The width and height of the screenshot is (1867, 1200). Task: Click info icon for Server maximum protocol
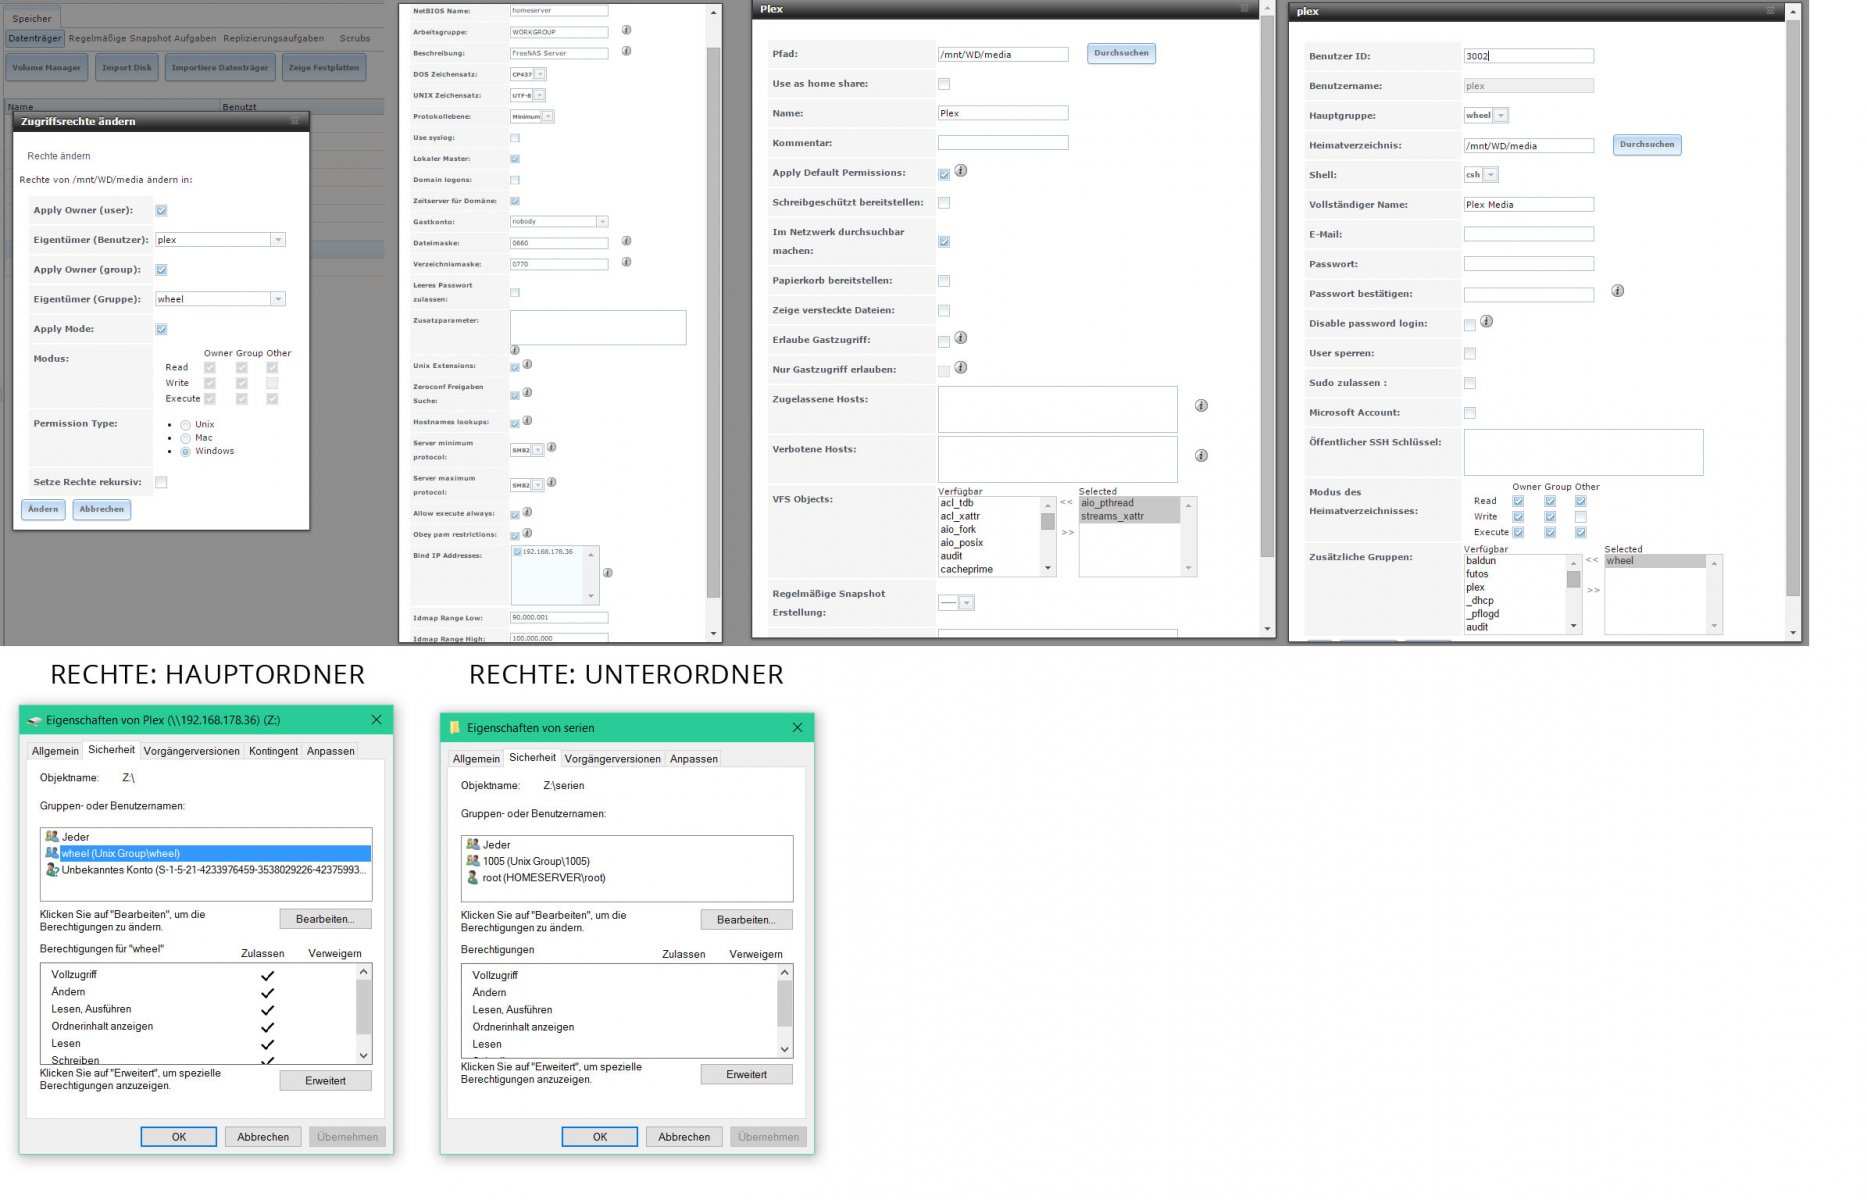[x=551, y=483]
